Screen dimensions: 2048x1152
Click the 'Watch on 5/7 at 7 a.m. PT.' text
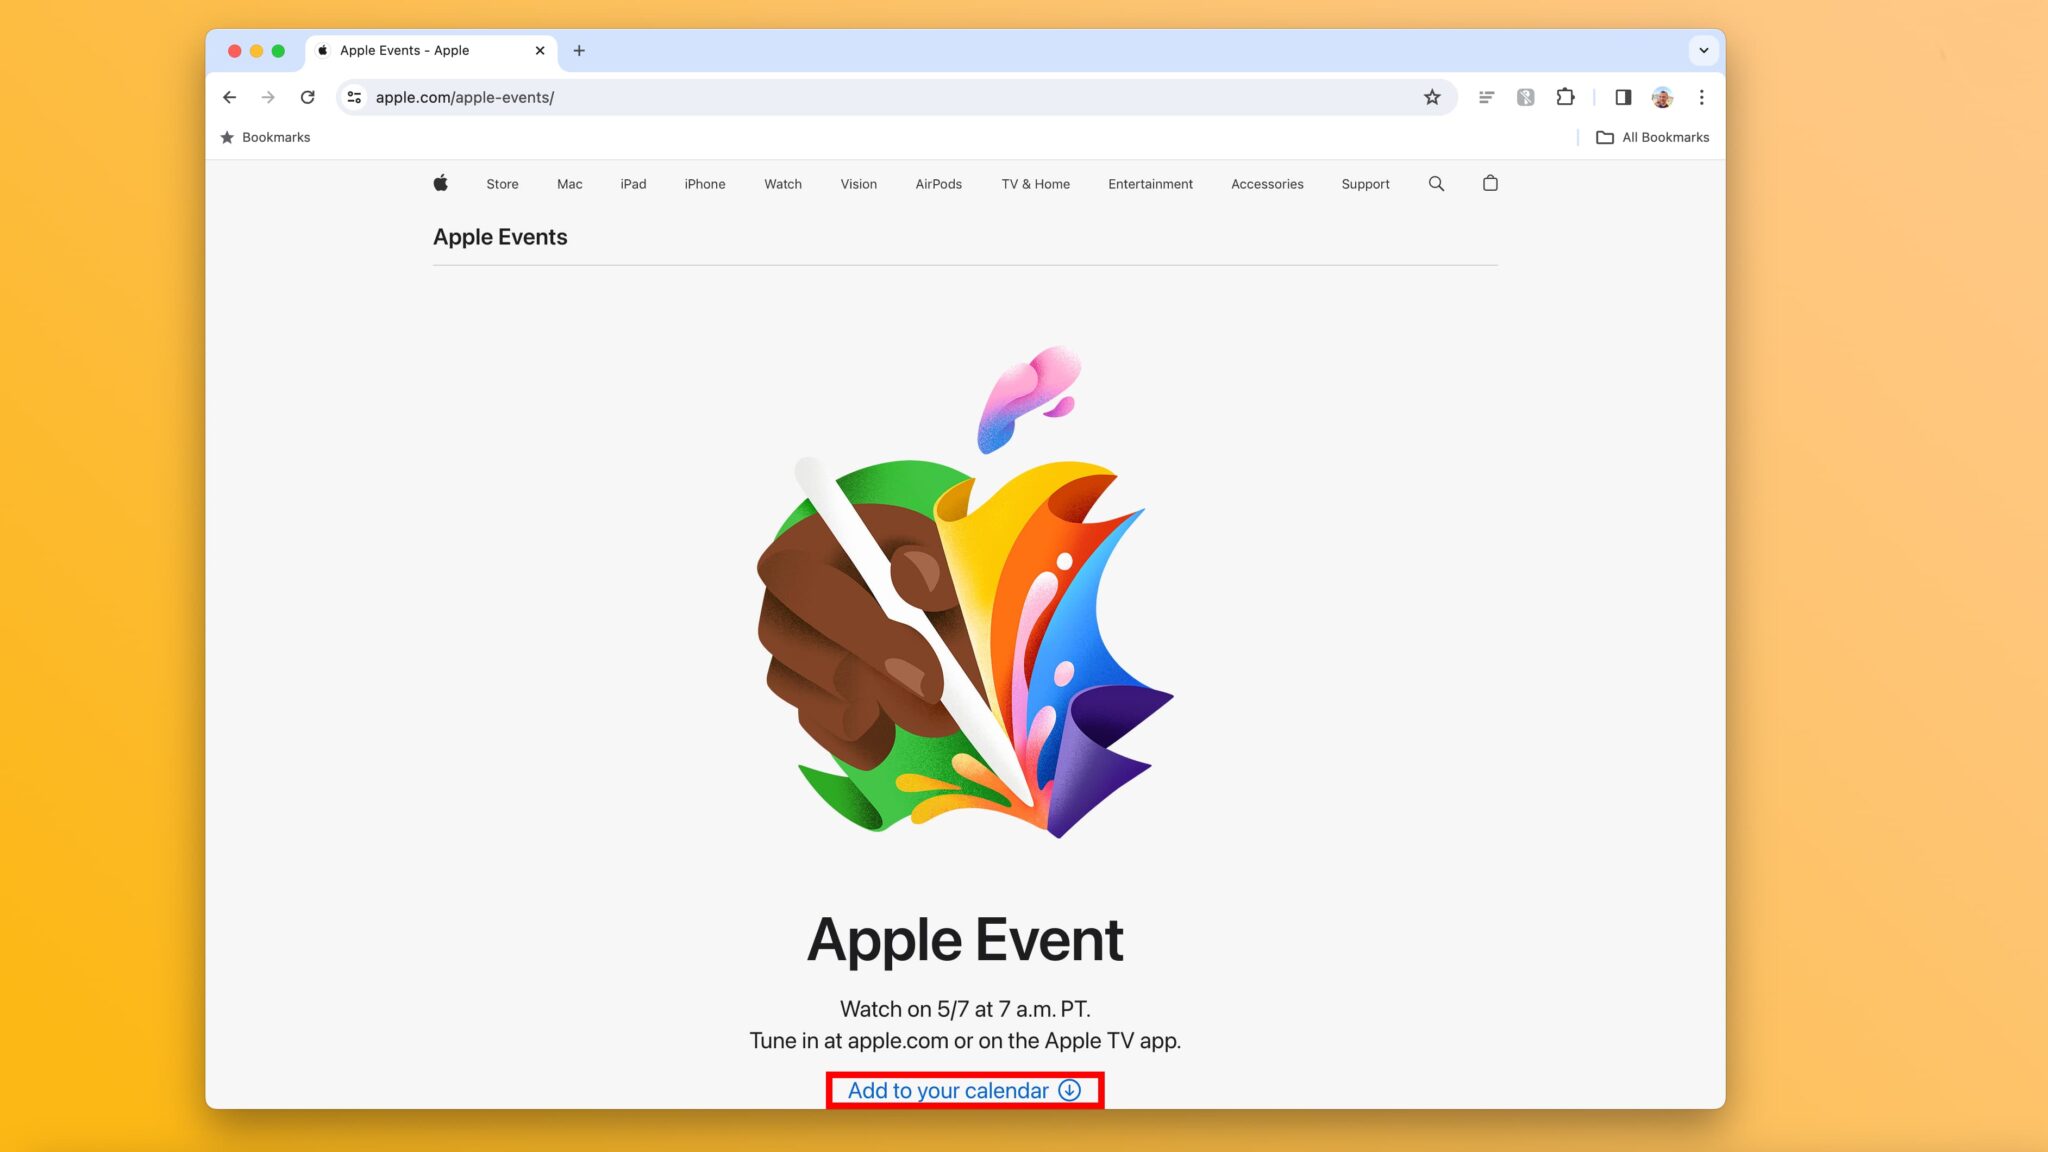pyautogui.click(x=965, y=1009)
